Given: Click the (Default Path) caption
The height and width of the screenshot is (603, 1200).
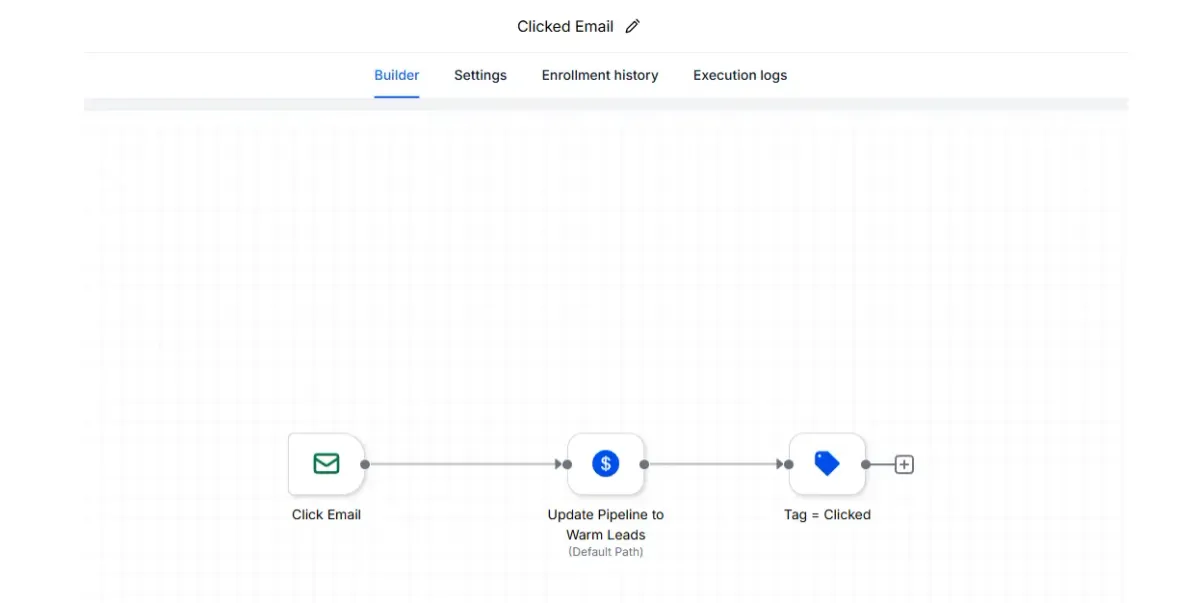Looking at the screenshot, I should 606,552.
